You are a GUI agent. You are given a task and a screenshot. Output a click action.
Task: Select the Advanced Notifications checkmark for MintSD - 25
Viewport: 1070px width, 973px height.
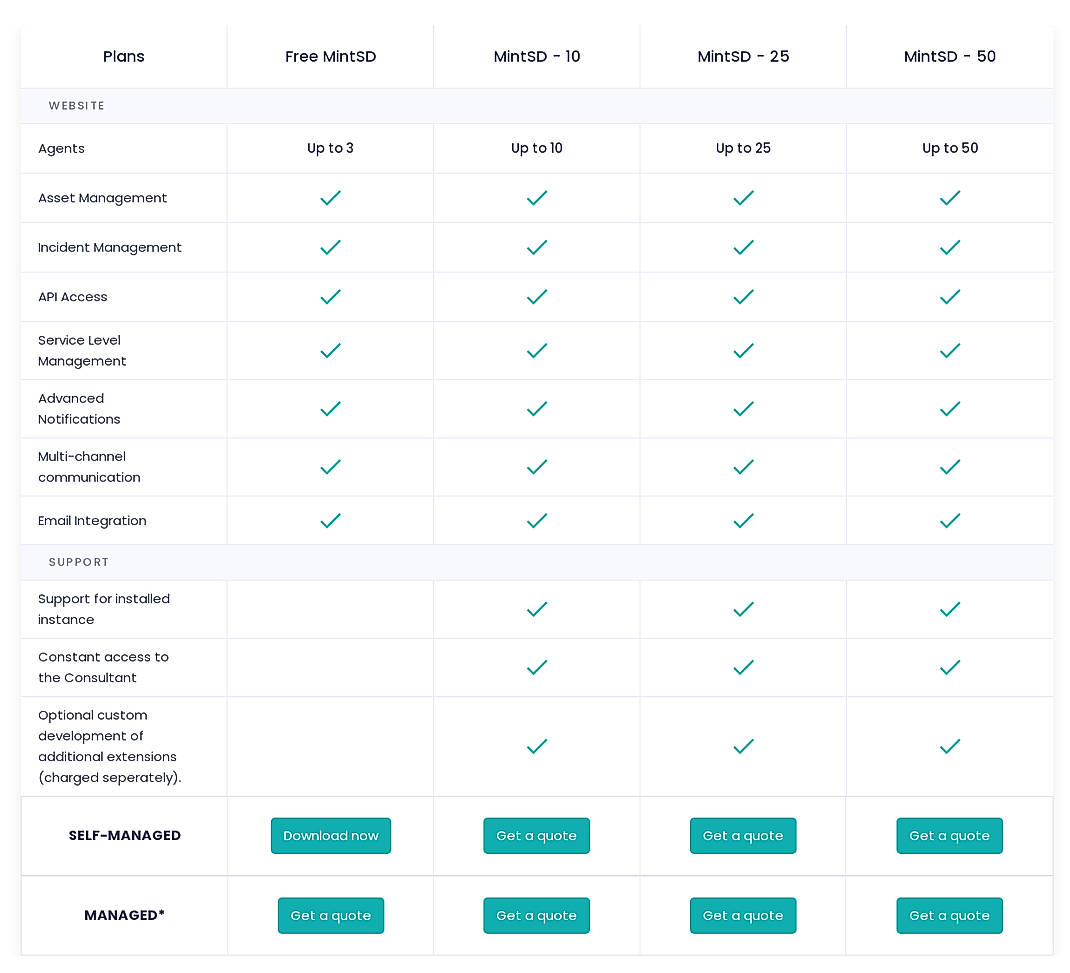point(743,408)
